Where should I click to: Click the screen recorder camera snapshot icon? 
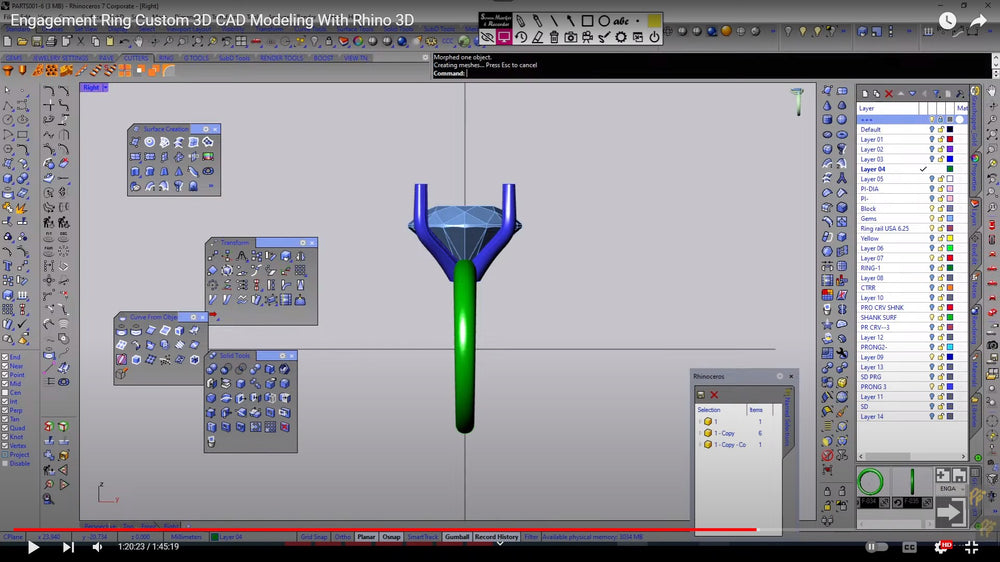pos(570,38)
